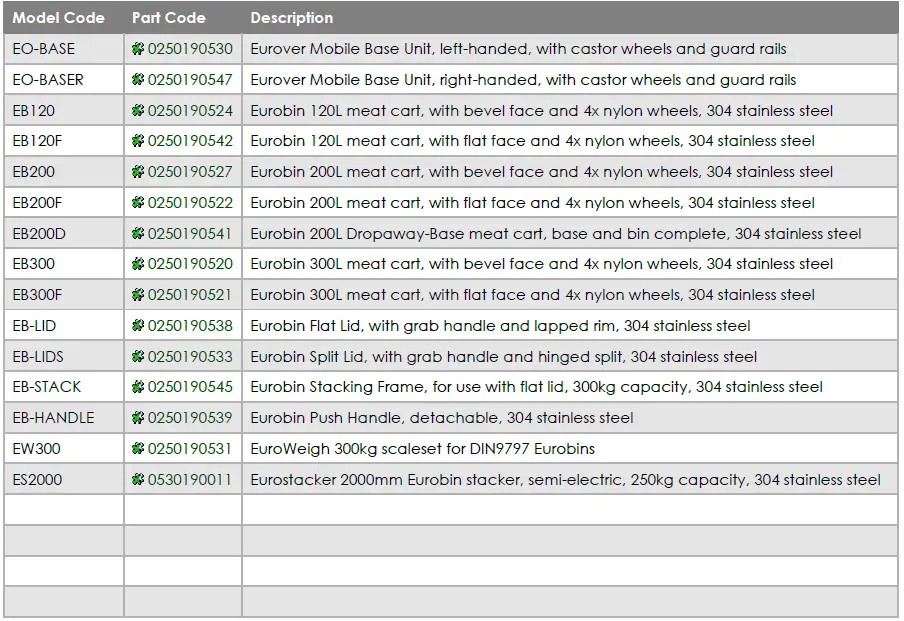This screenshot has width=904, height=621.
Task: Select model code EB-STACK
Action: [47, 387]
